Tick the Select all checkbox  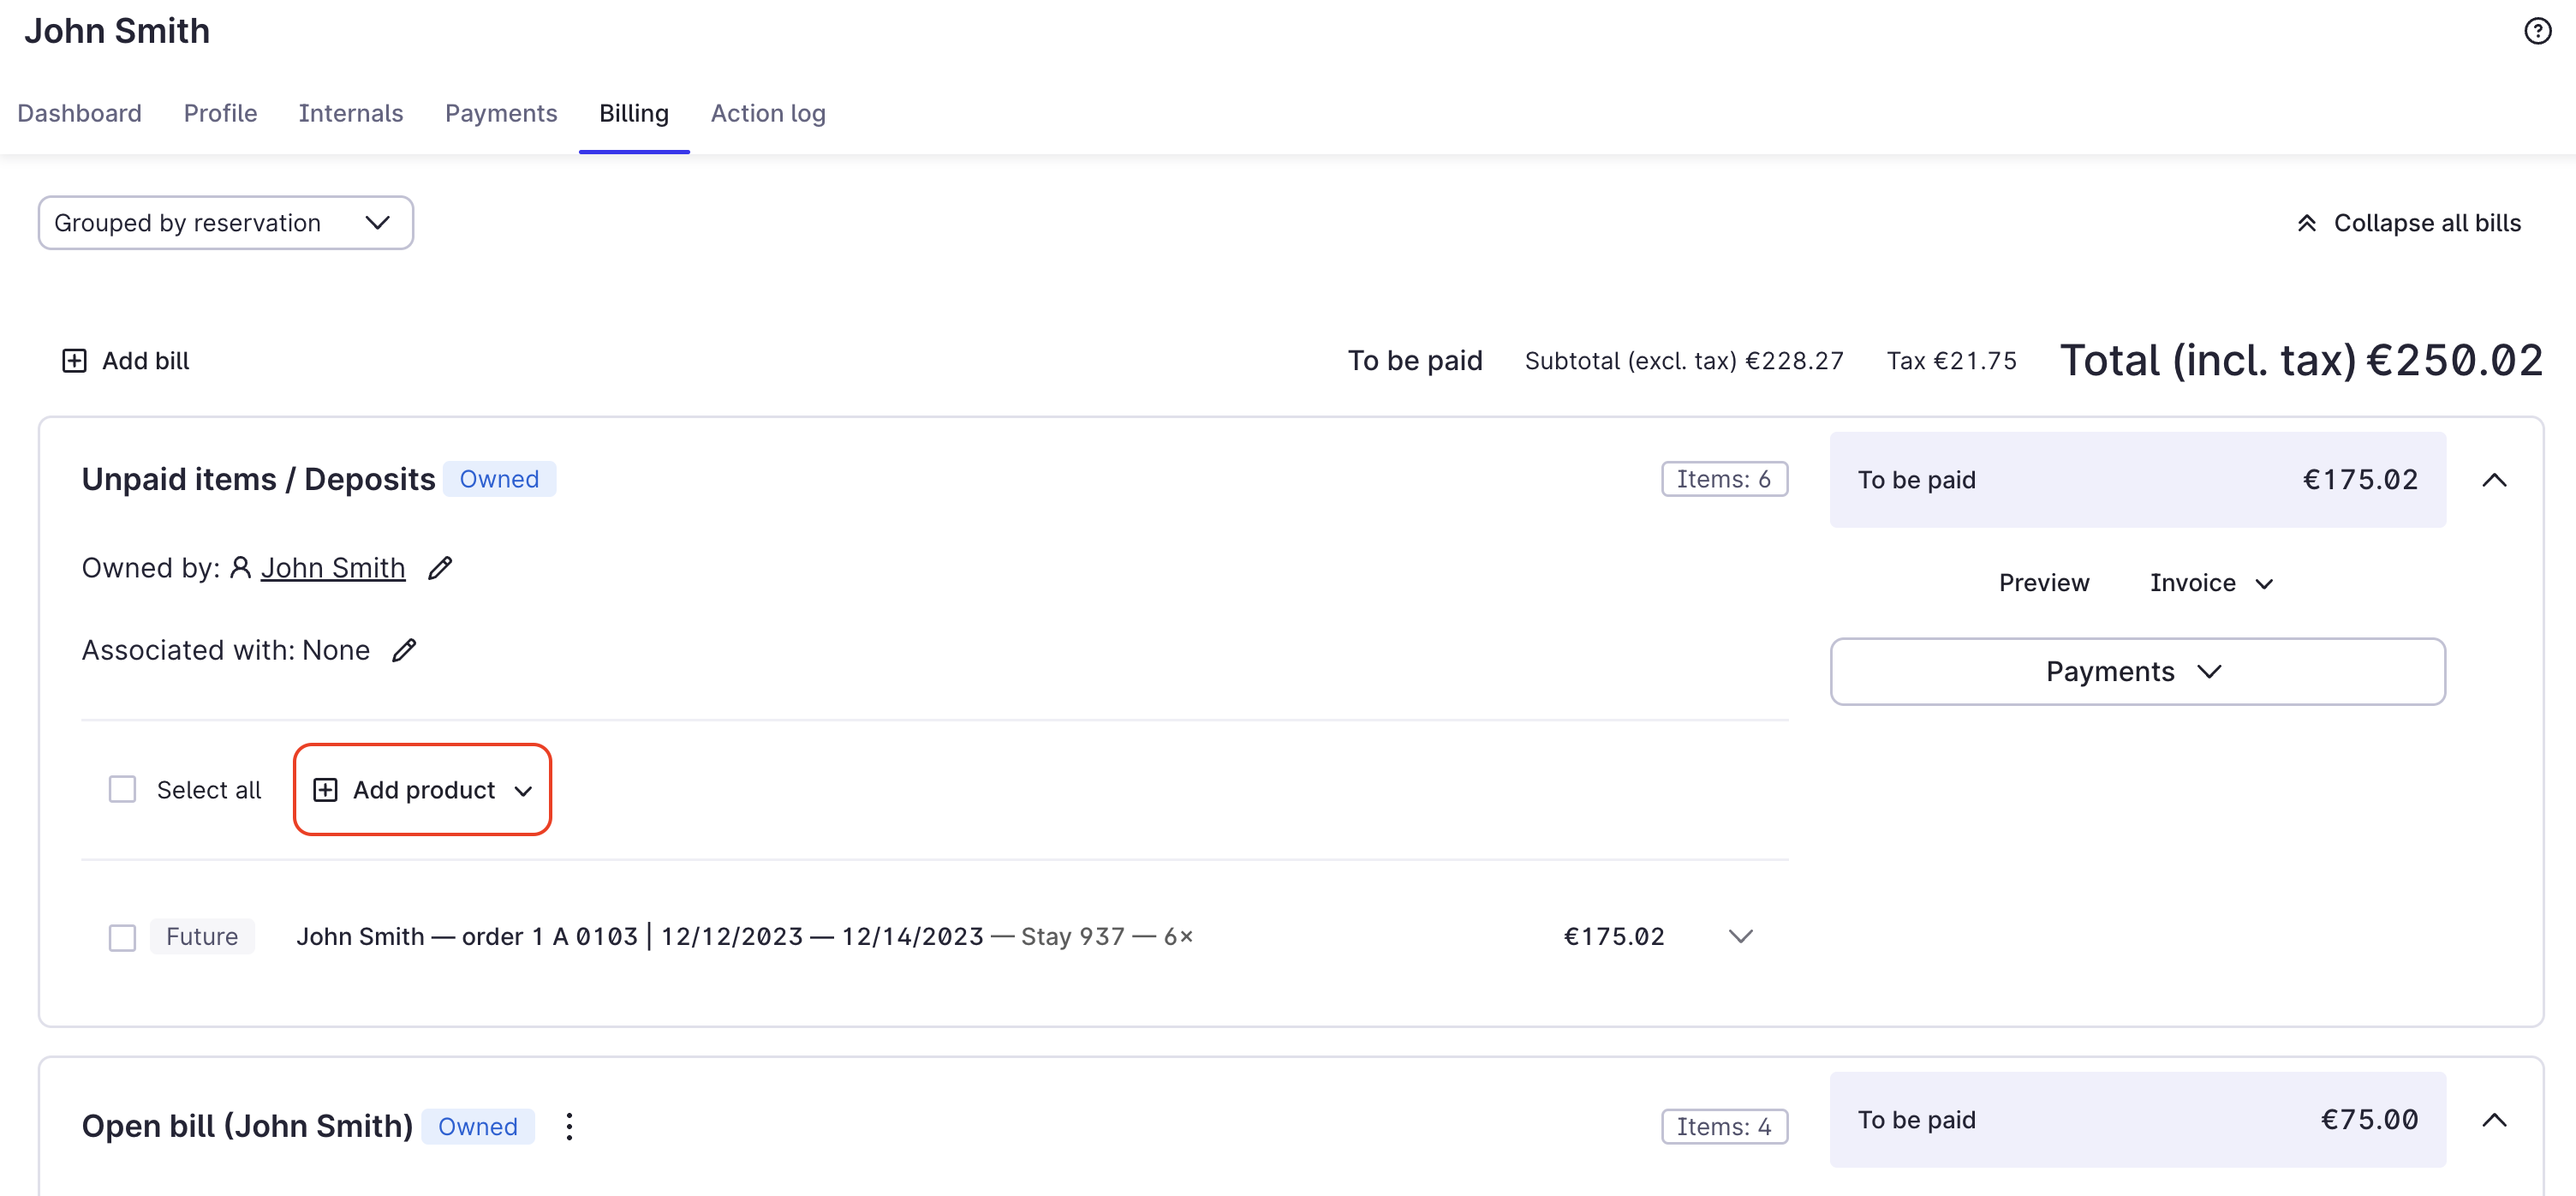122,789
